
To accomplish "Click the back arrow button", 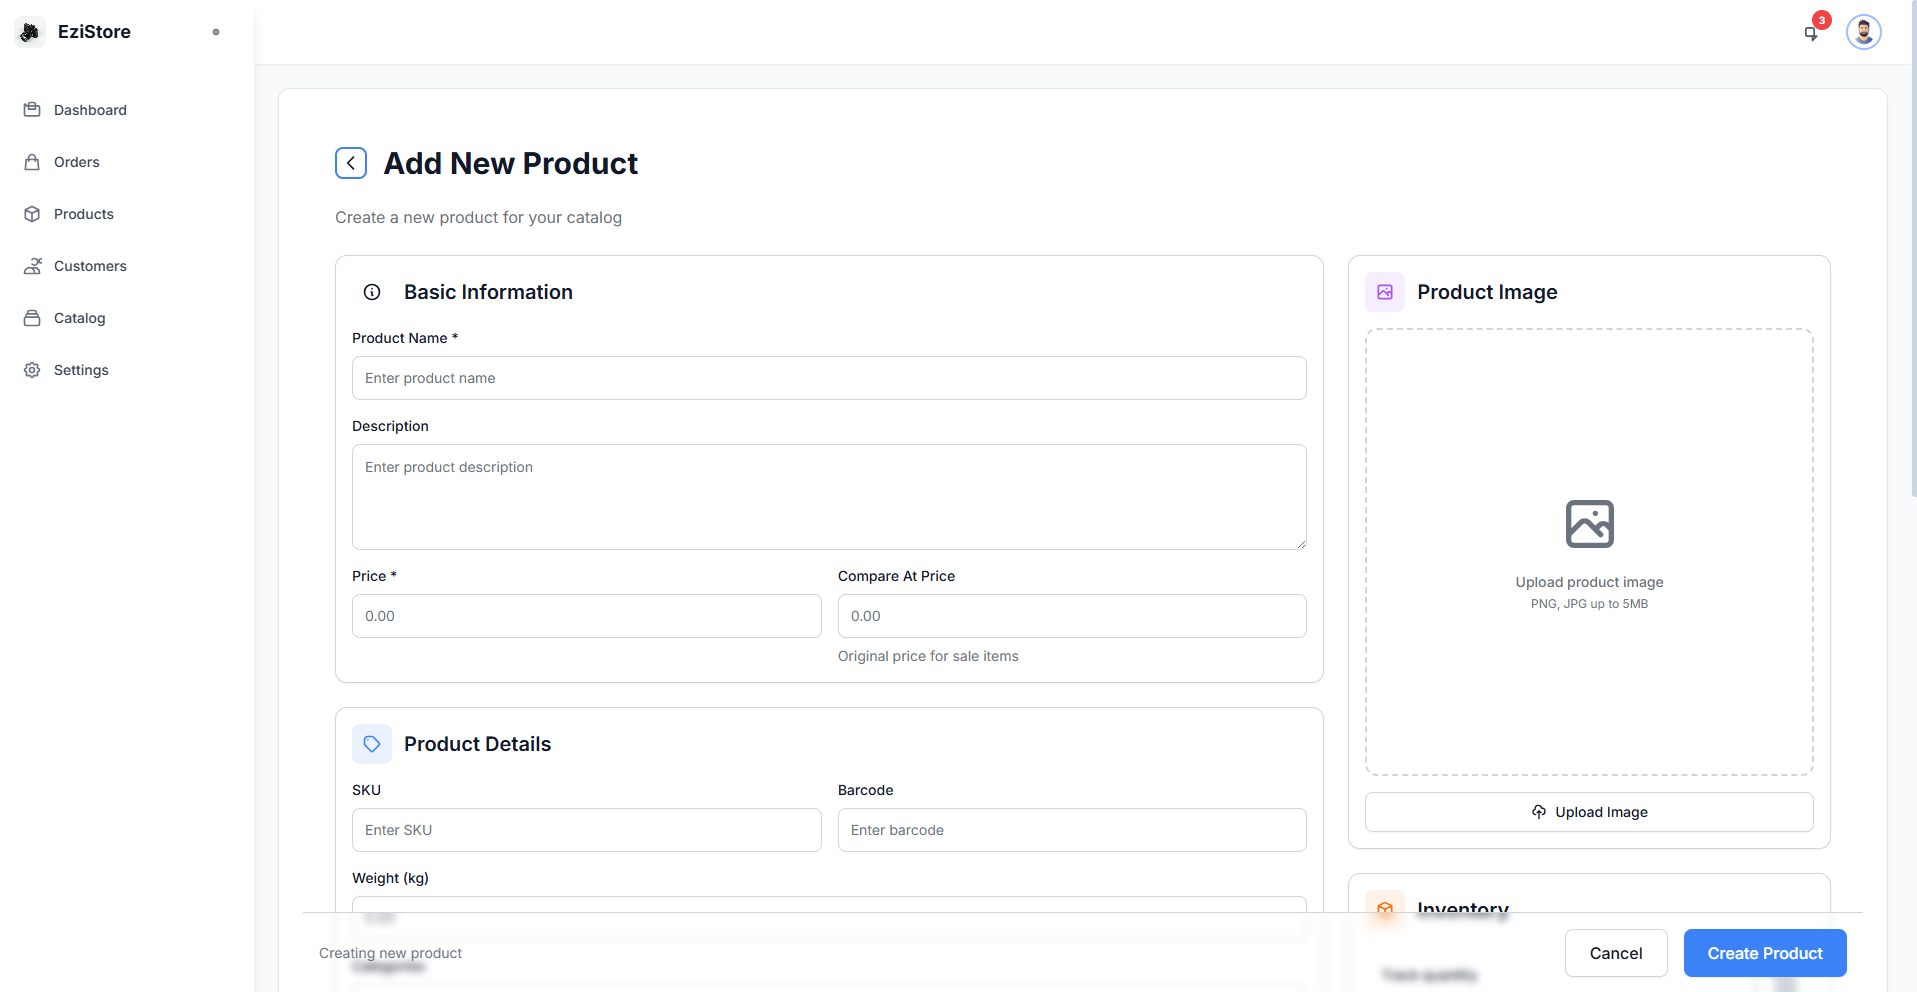I will (x=351, y=163).
